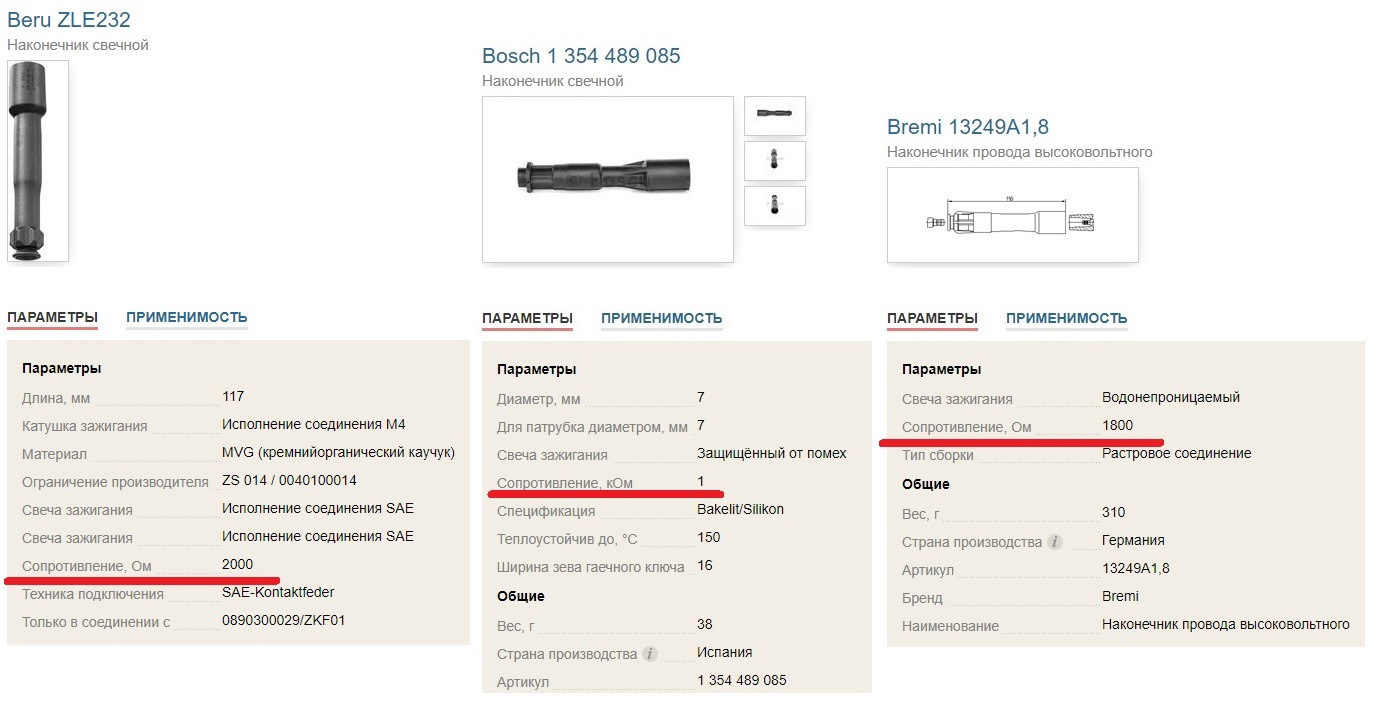1376x703 pixels.
Task: Open the Beru ZLE232 product title
Action: [69, 20]
